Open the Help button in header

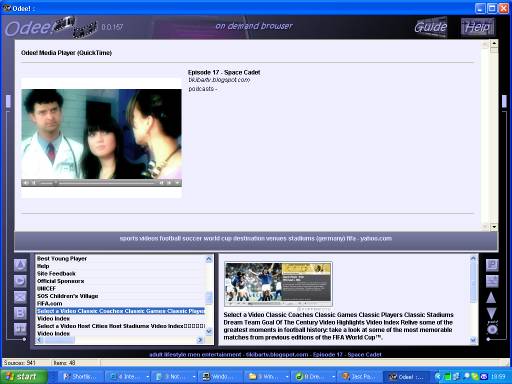[x=478, y=27]
